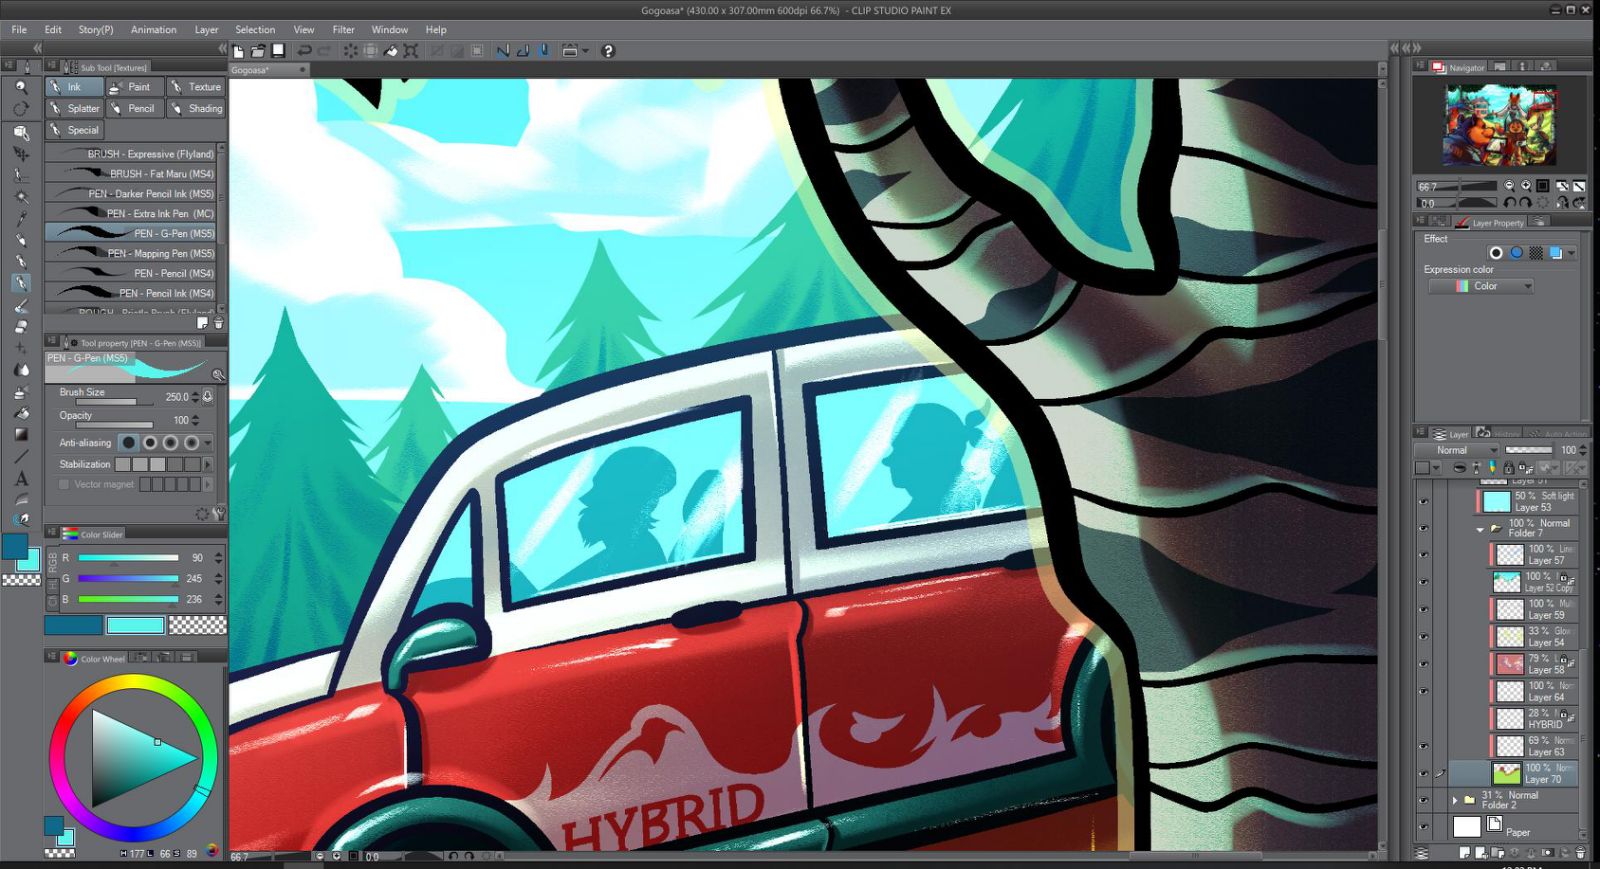
Task: Click the Scale/Rotate transform icon in the command bar
Action: pos(411,51)
